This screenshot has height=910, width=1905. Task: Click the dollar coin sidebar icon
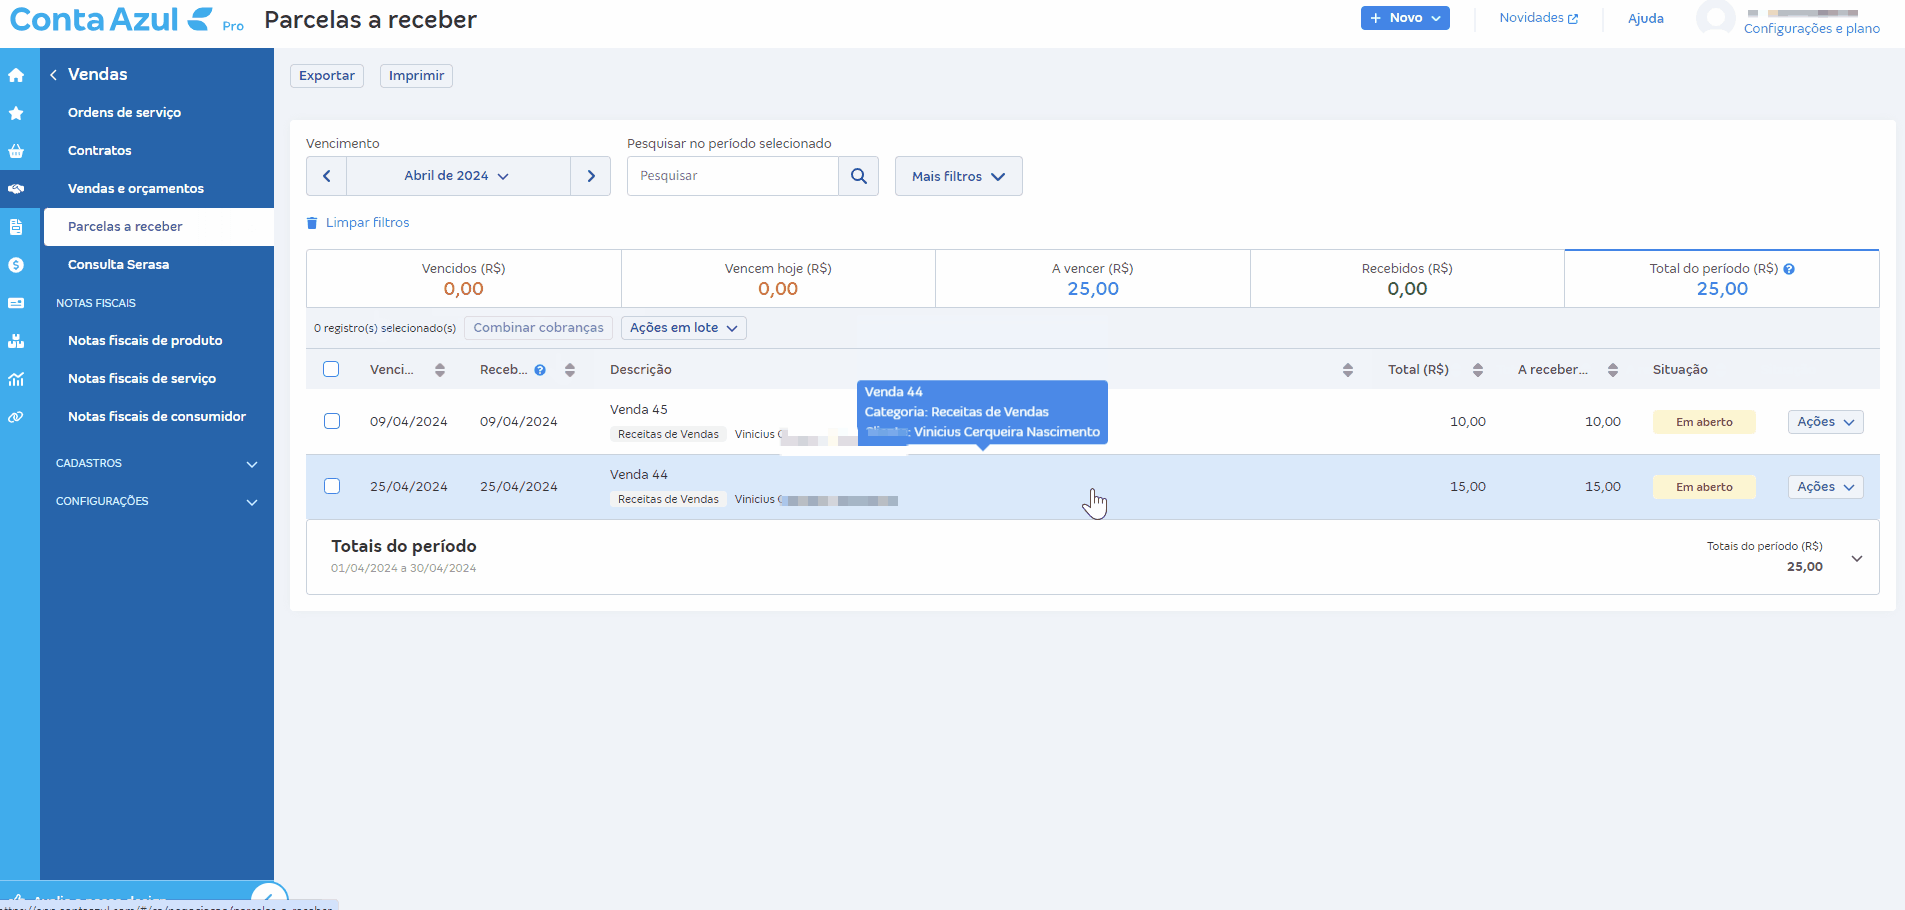[x=16, y=265]
